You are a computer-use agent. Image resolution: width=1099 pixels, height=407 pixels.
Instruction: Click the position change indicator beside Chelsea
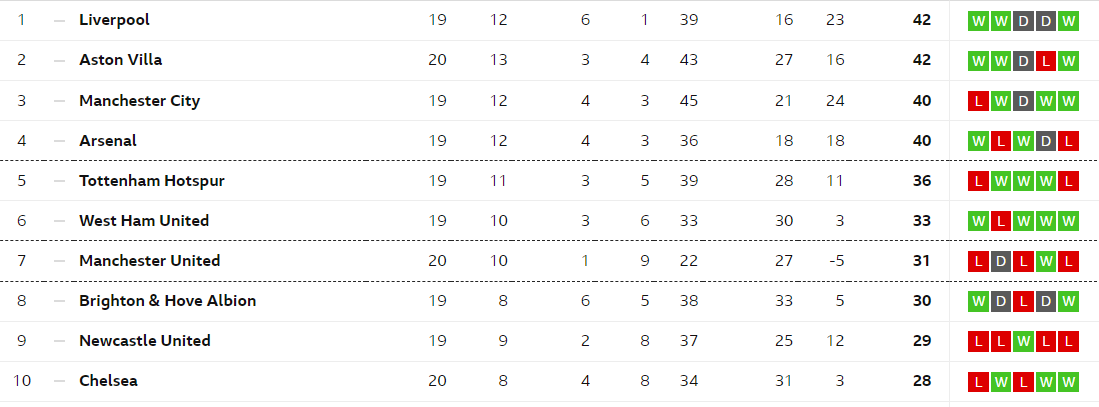click(x=60, y=381)
